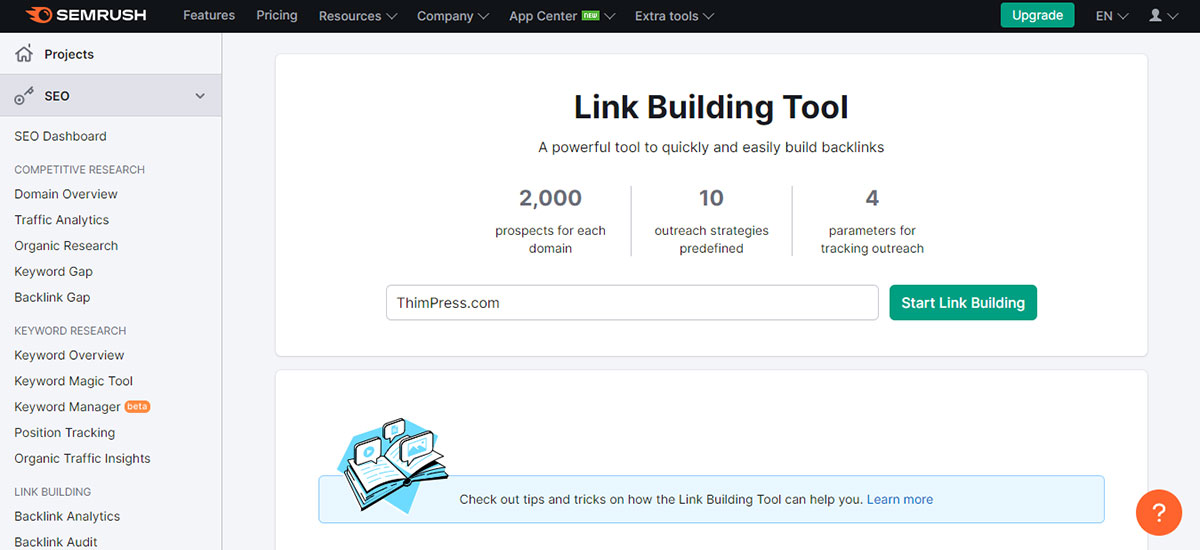The image size is (1200, 550).
Task: Collapse the SEO section chevron
Action: point(200,96)
